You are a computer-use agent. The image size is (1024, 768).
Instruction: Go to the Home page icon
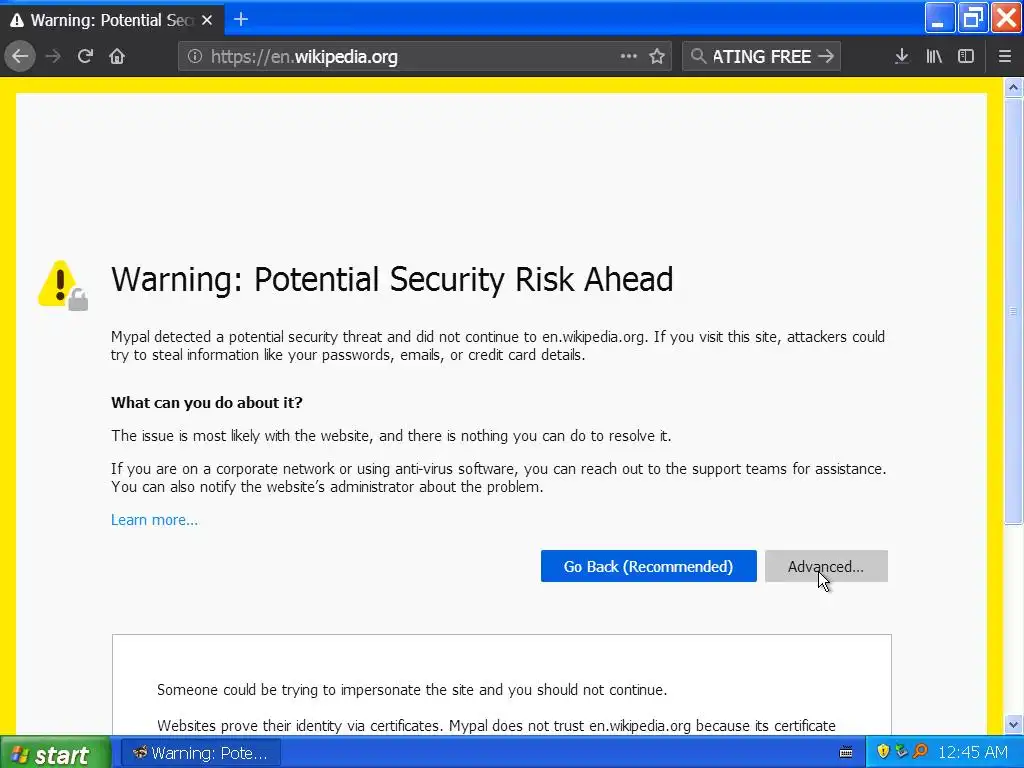(117, 56)
